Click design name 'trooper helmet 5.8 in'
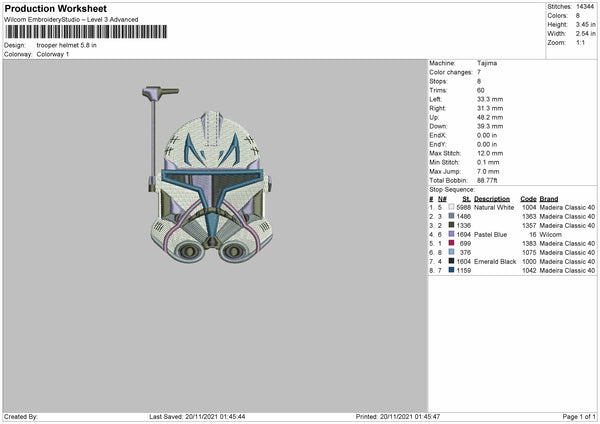 point(67,45)
